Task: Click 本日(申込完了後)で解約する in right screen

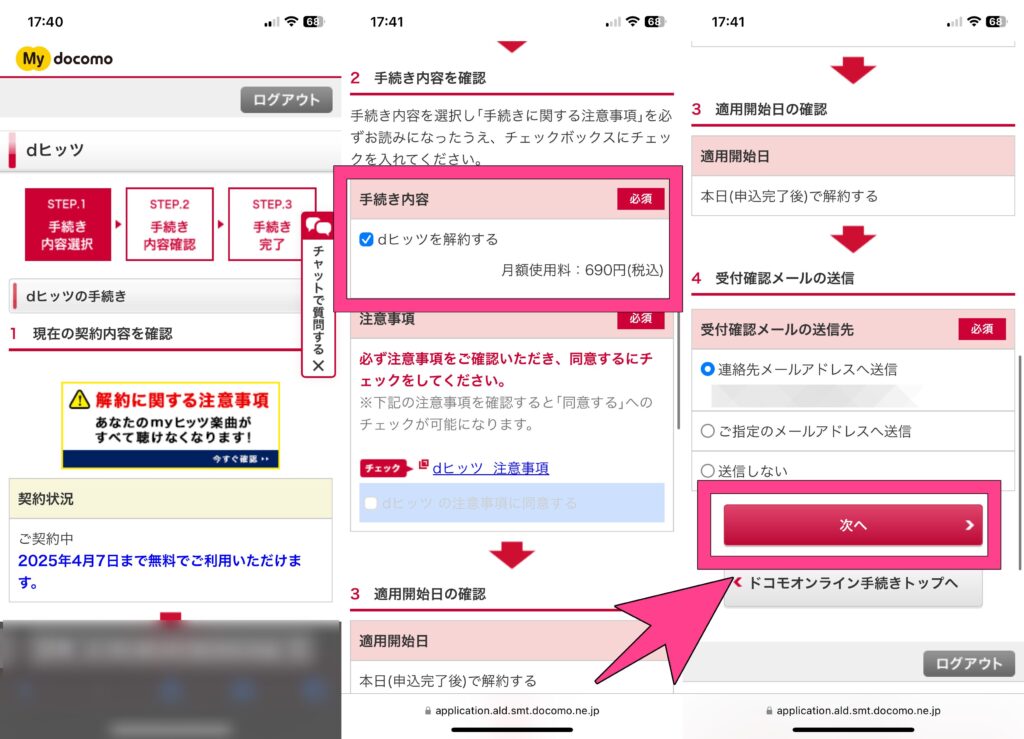Action: click(790, 196)
